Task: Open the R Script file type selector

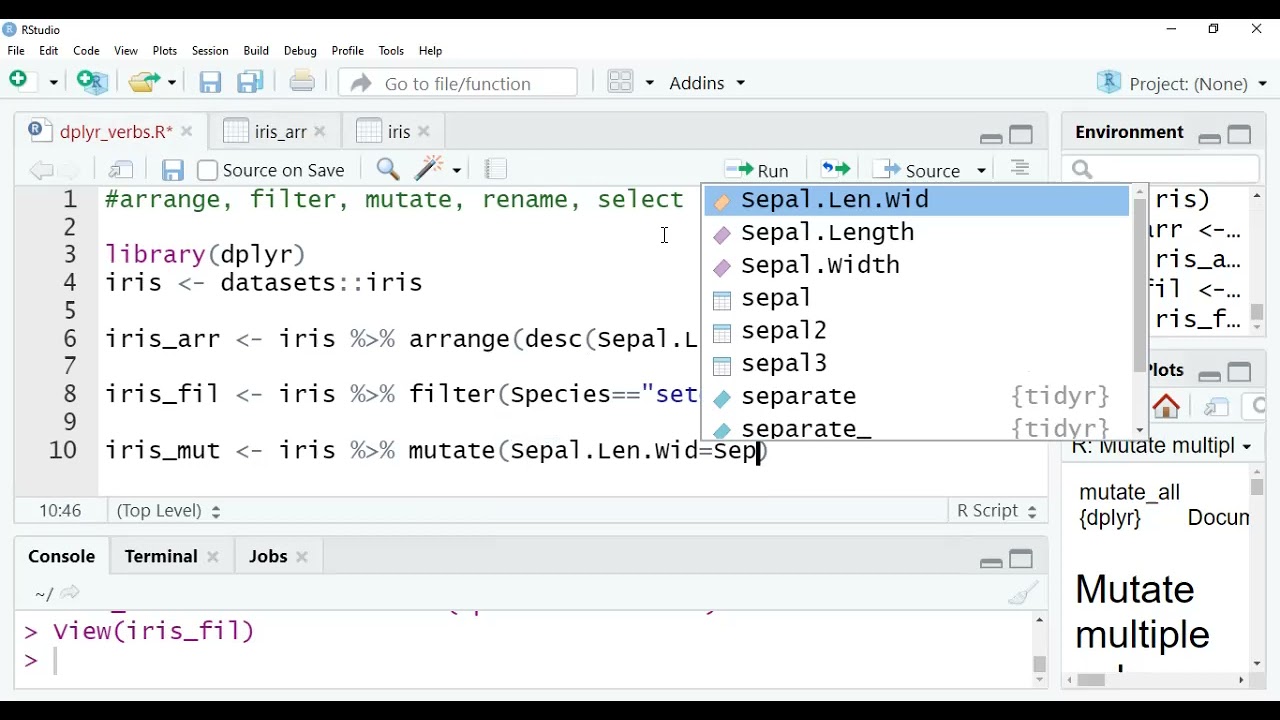Action: (996, 510)
